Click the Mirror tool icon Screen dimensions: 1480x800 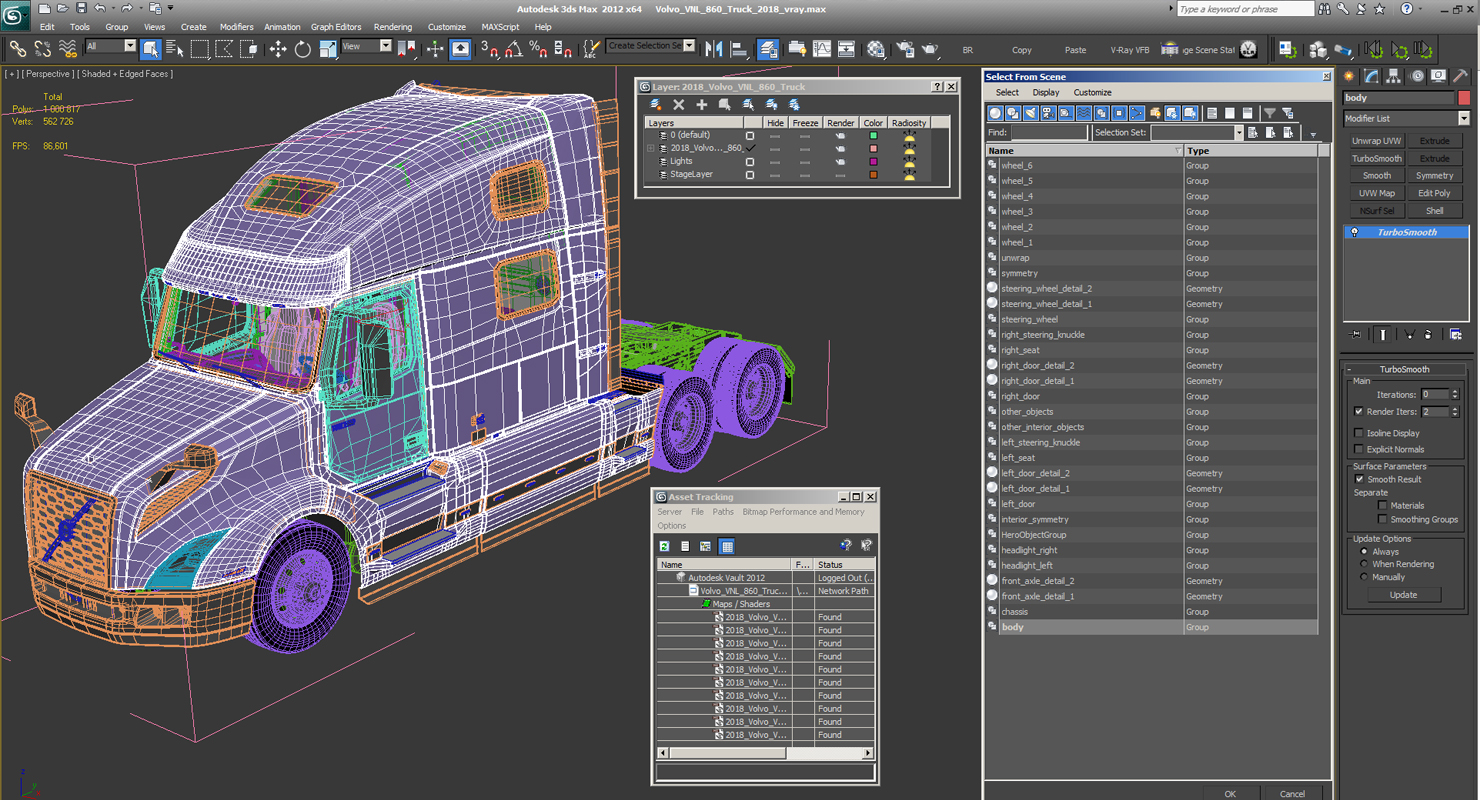click(713, 48)
